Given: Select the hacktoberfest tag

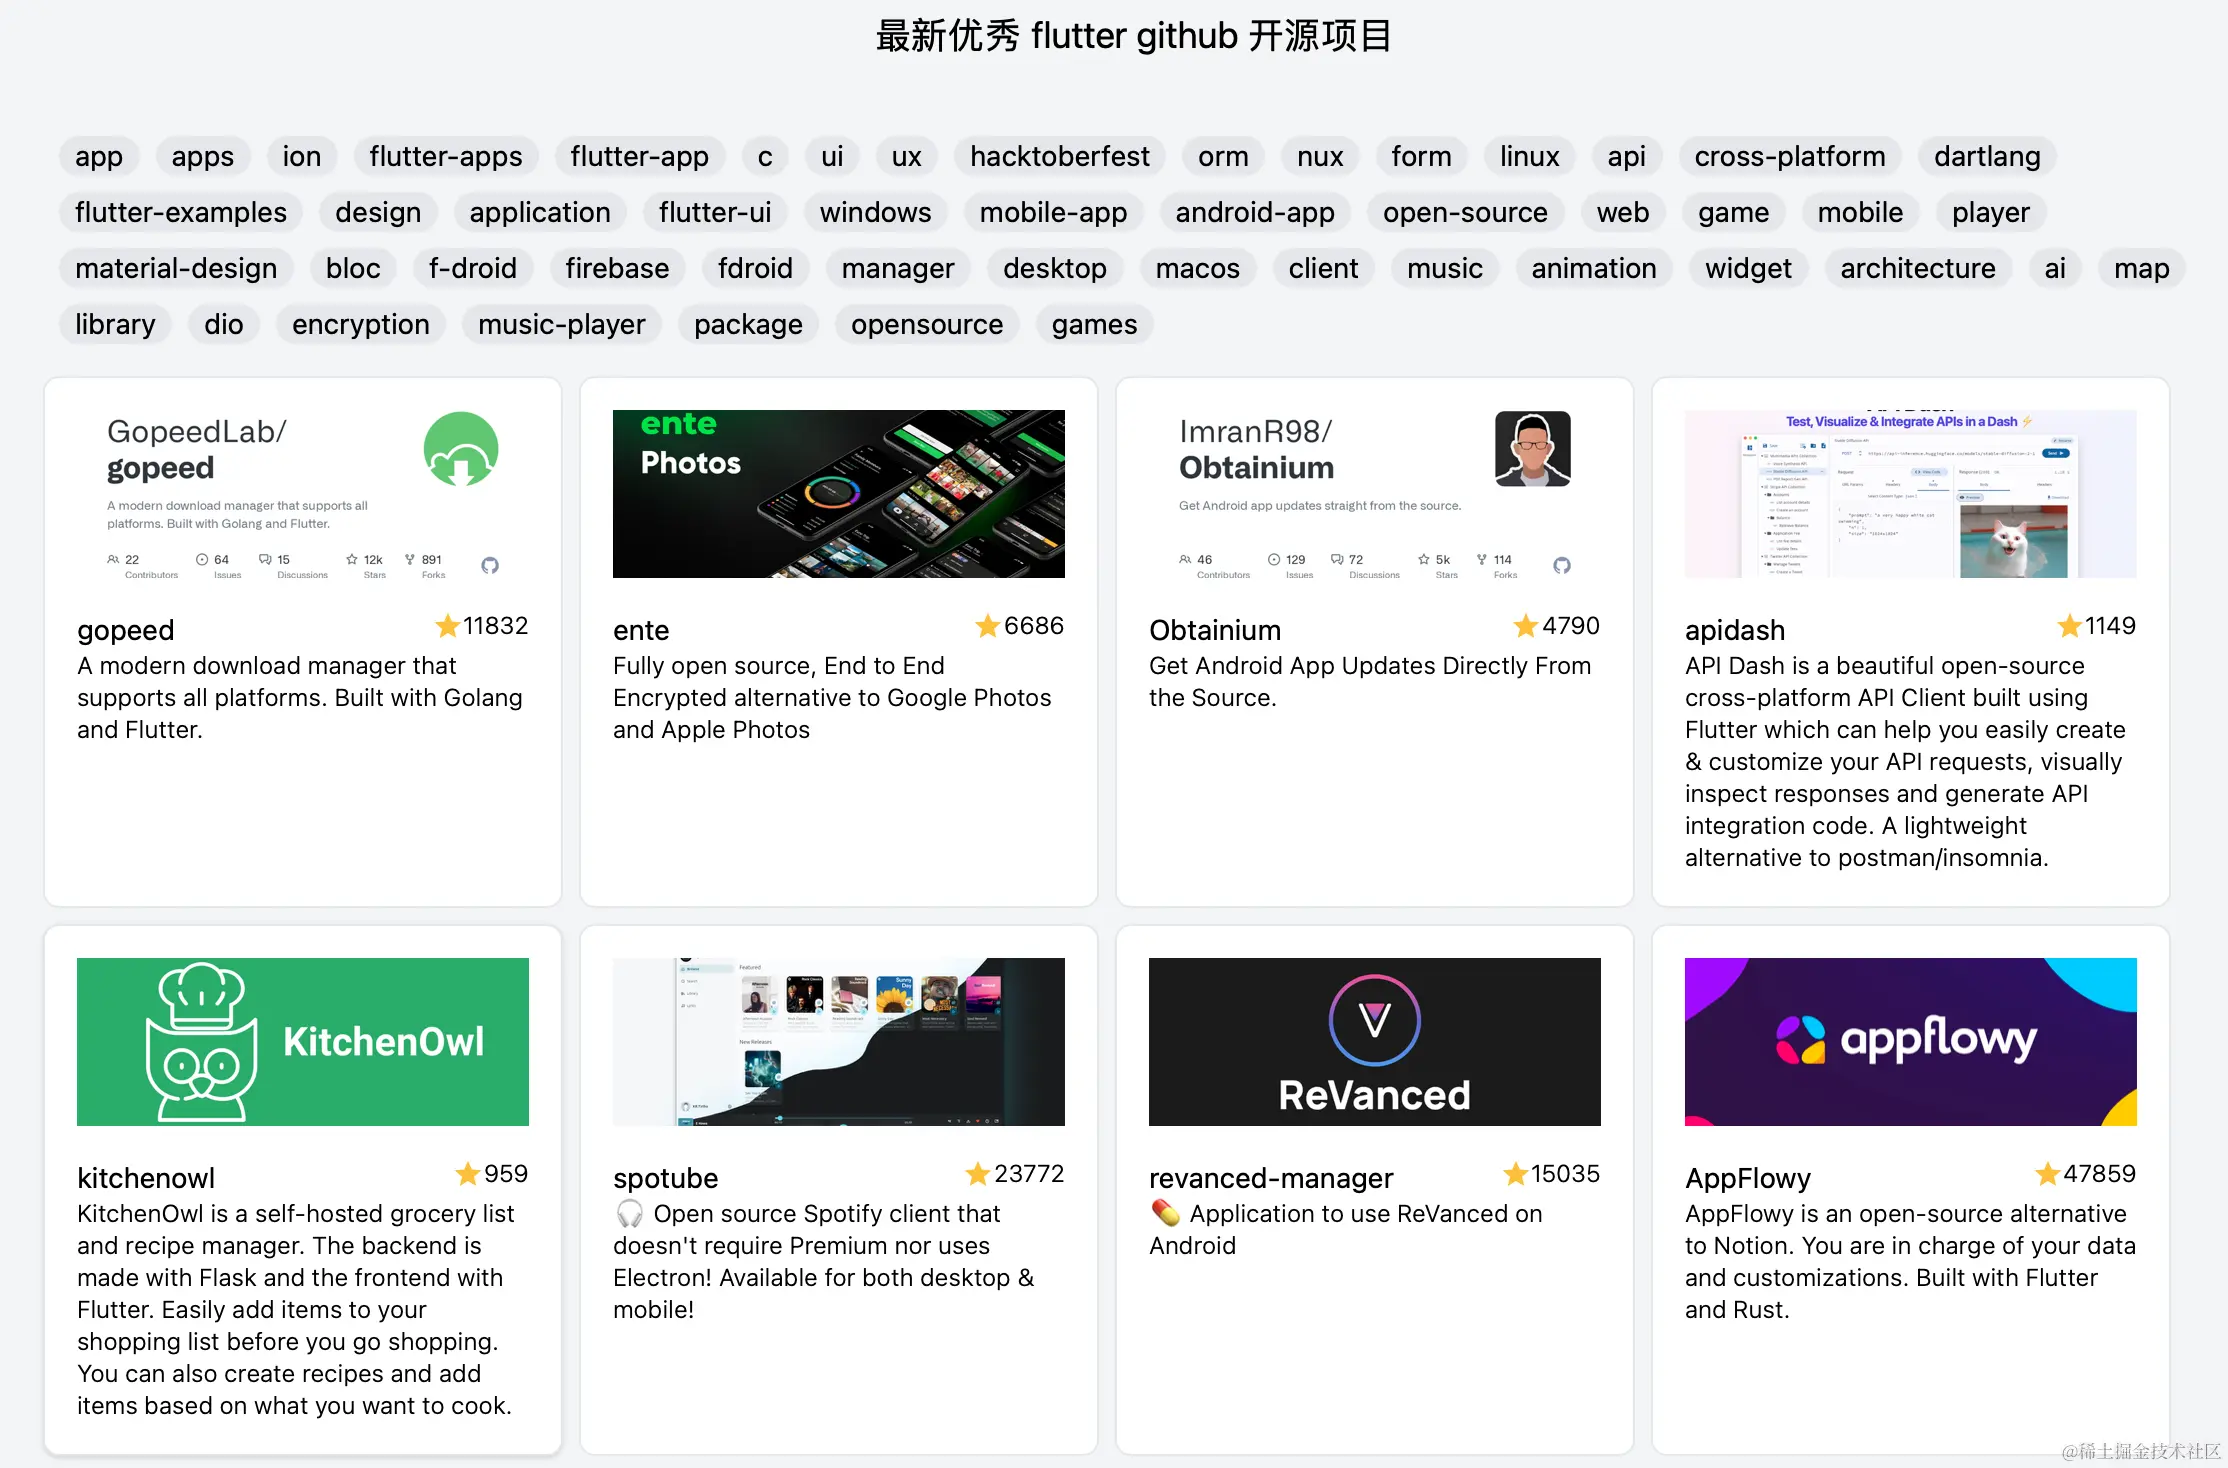Looking at the screenshot, I should tap(1059, 156).
